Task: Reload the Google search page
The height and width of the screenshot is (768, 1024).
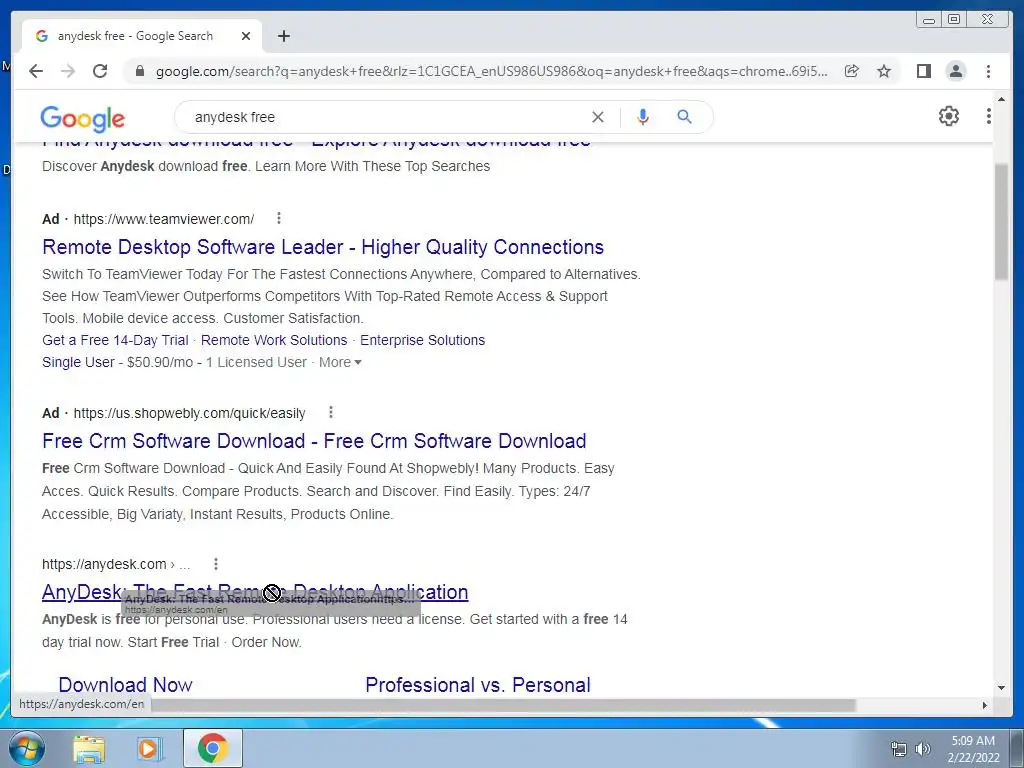Action: (x=100, y=71)
